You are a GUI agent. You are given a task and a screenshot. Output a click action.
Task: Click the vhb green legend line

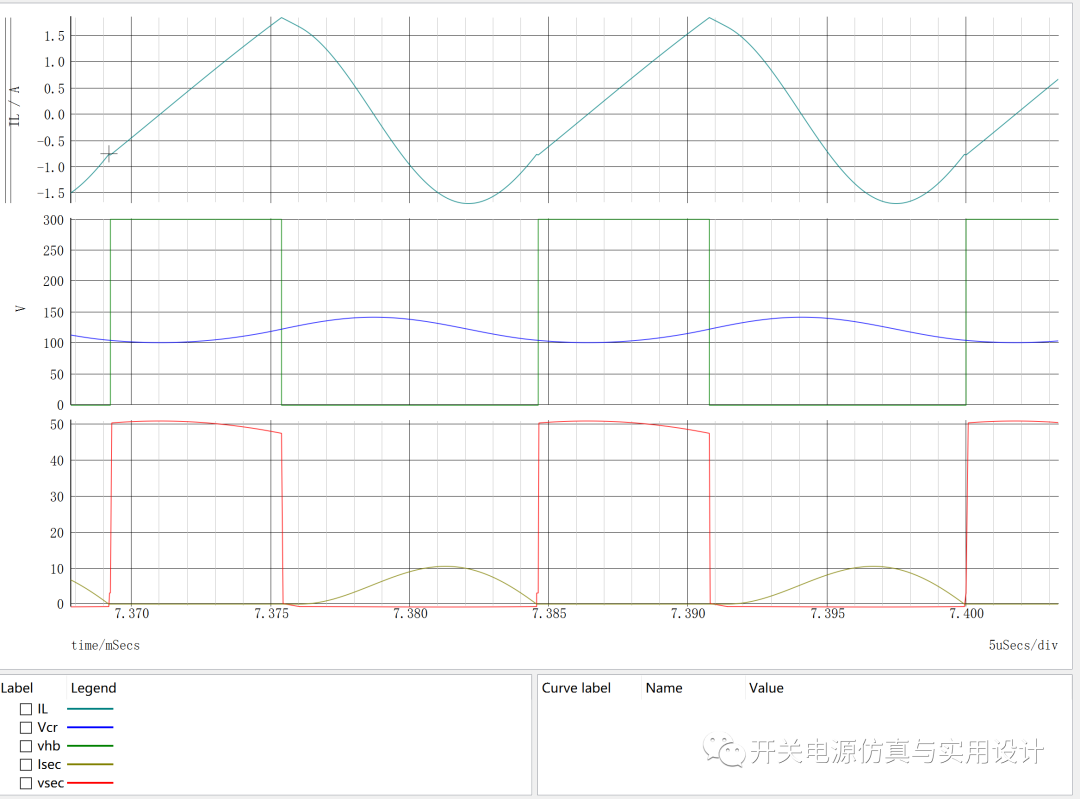(x=90, y=746)
